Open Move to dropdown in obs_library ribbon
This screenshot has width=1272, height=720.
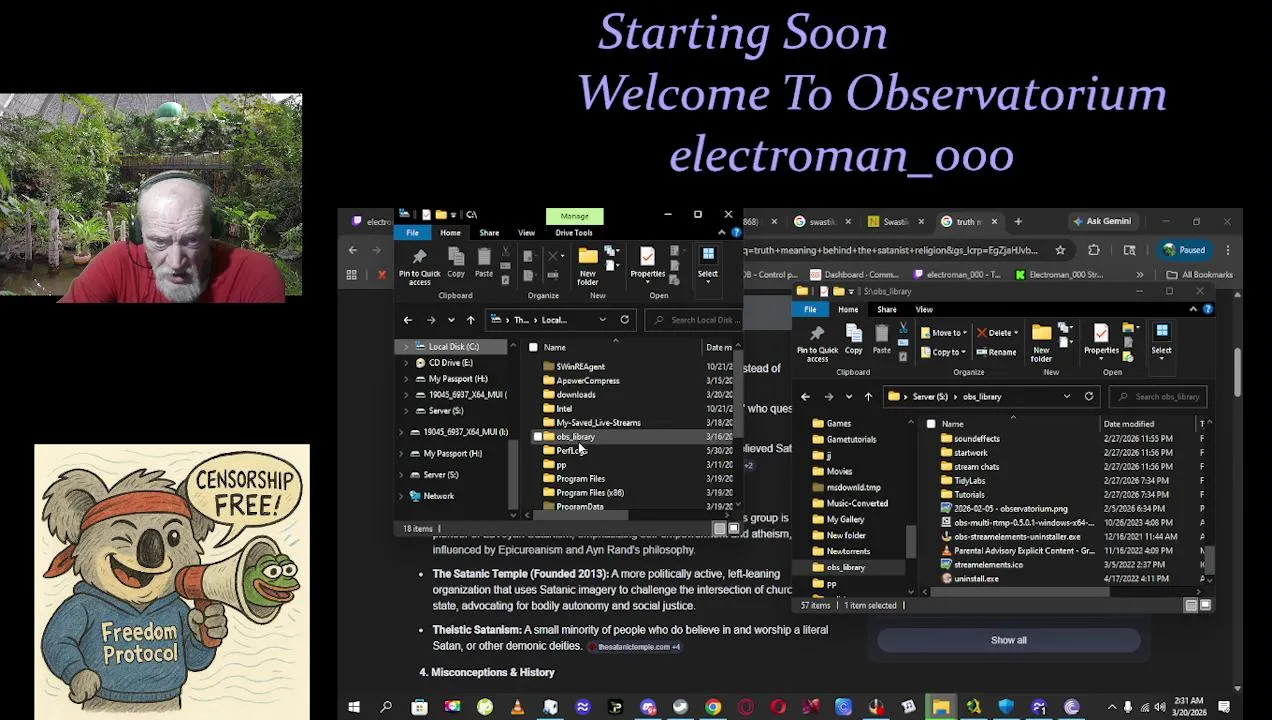pos(944,333)
